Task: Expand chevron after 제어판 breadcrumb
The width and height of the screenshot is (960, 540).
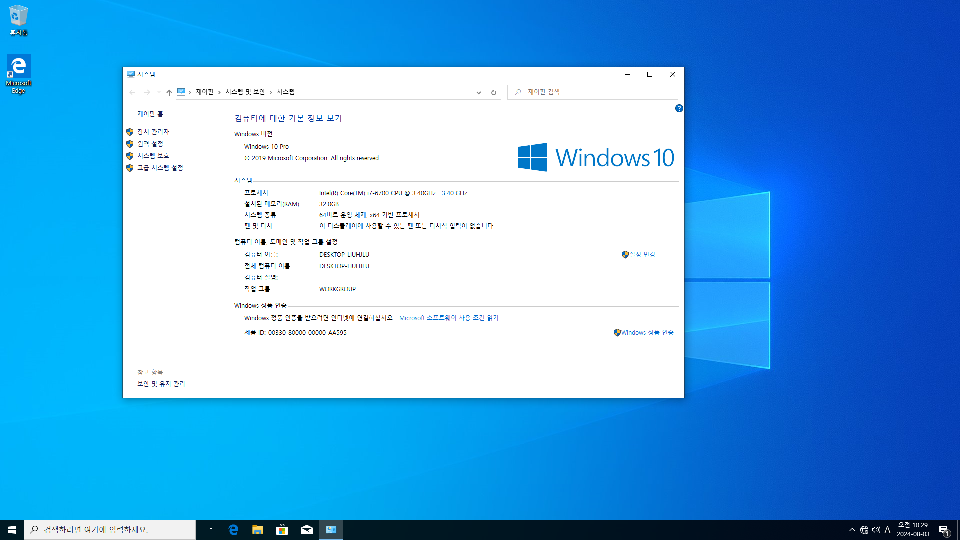Action: point(219,92)
